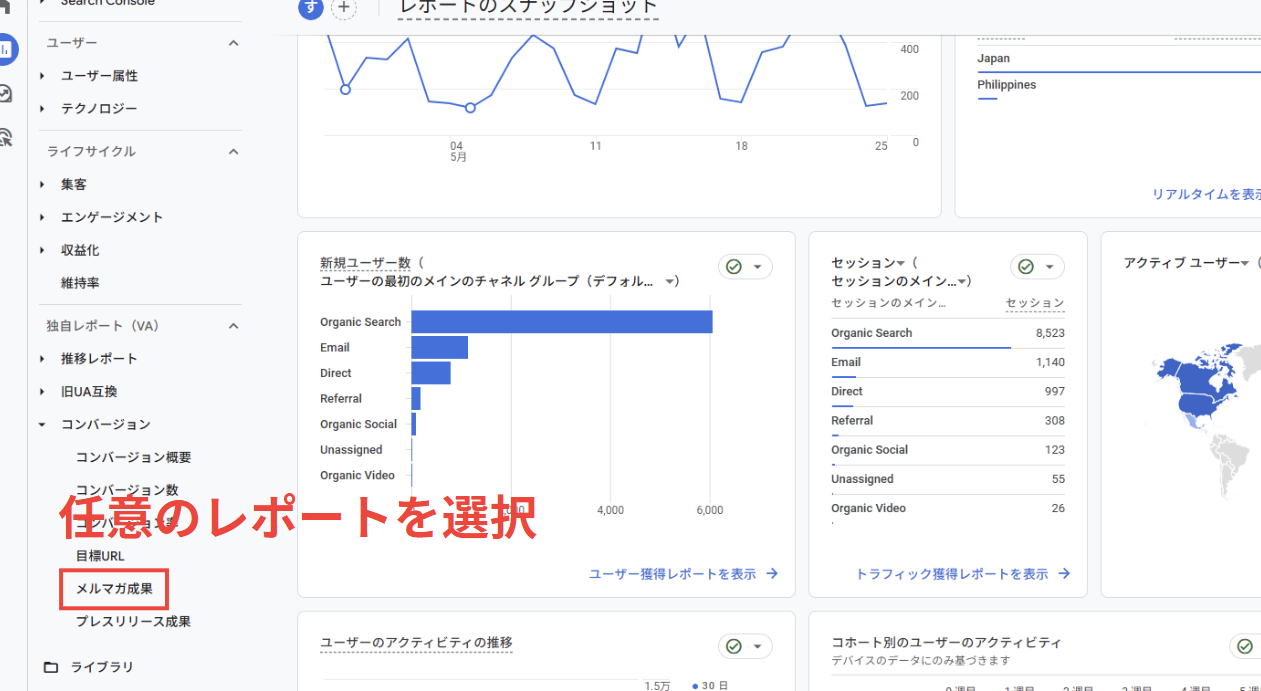Open the 目標URL report
1261x691 pixels.
point(100,555)
